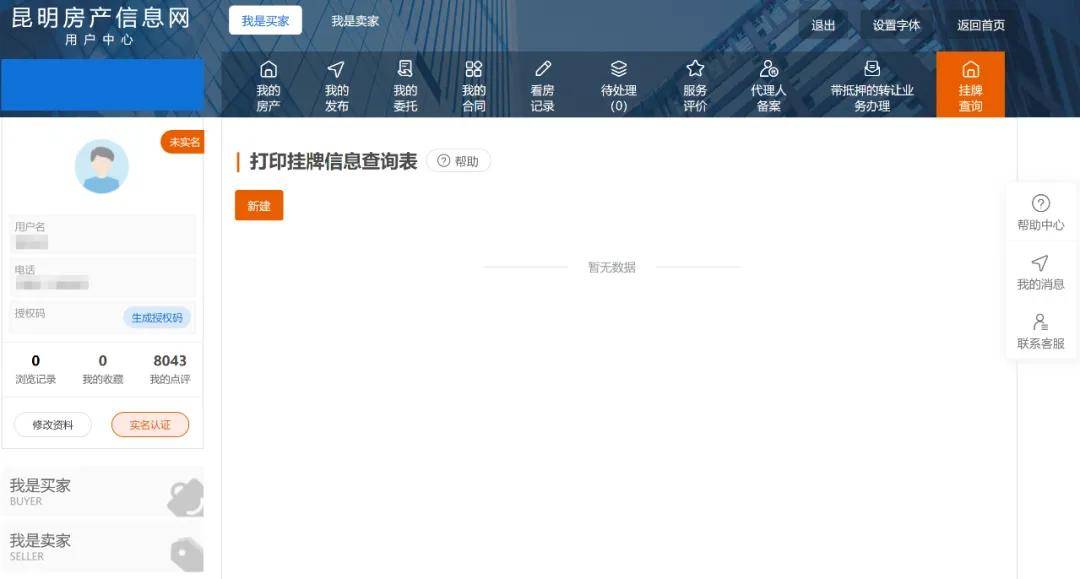
Task: Click 修改资料 button
Action: (52, 425)
